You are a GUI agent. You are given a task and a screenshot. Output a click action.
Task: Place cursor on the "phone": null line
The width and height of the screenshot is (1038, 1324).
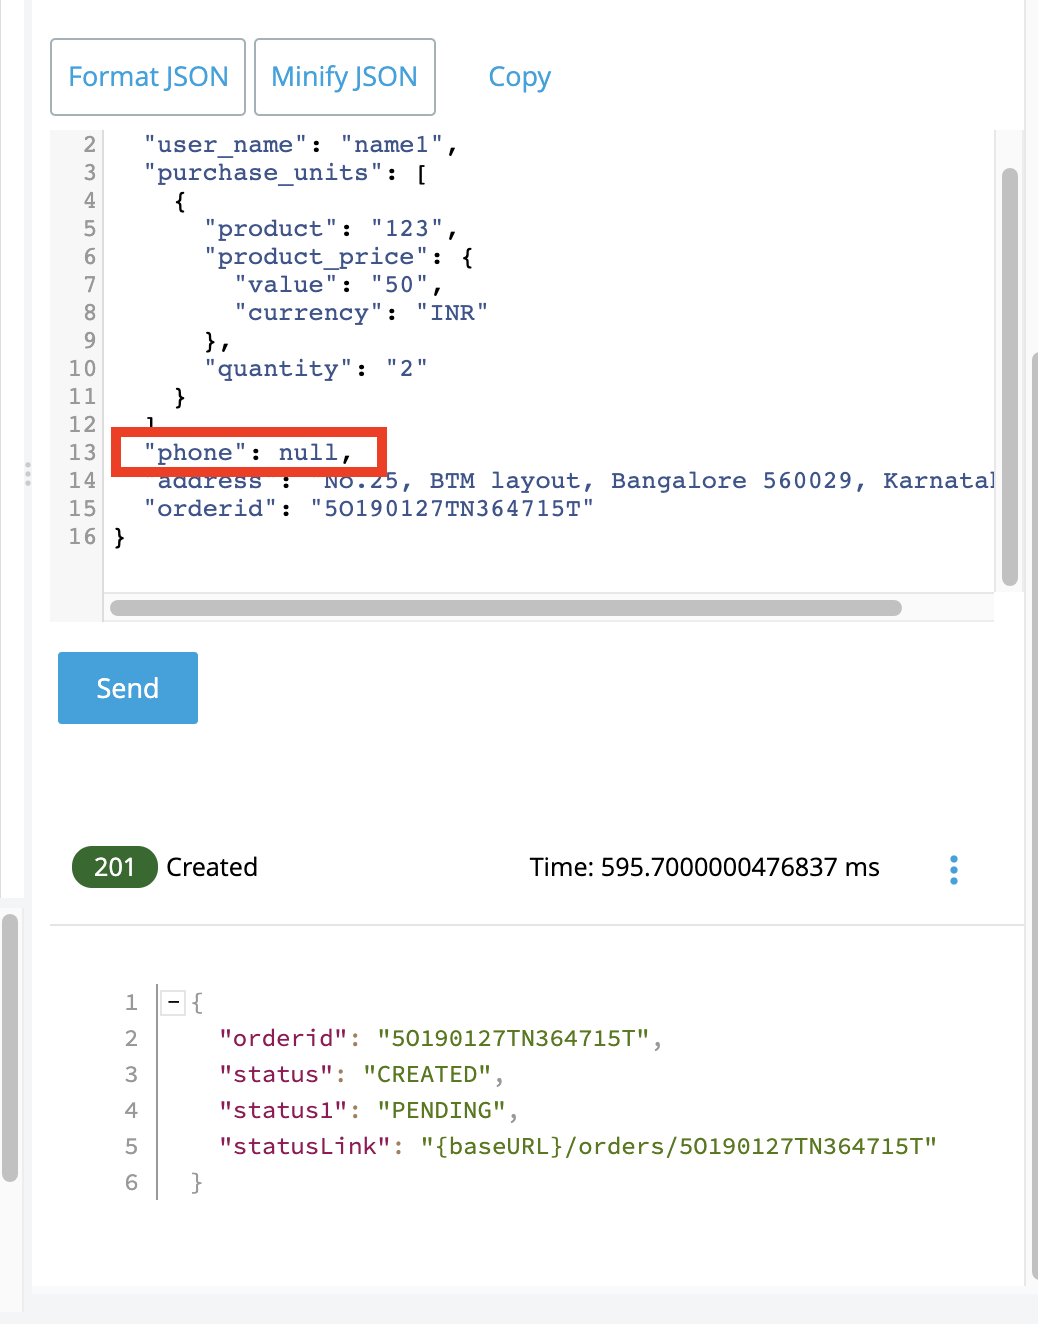click(x=248, y=453)
